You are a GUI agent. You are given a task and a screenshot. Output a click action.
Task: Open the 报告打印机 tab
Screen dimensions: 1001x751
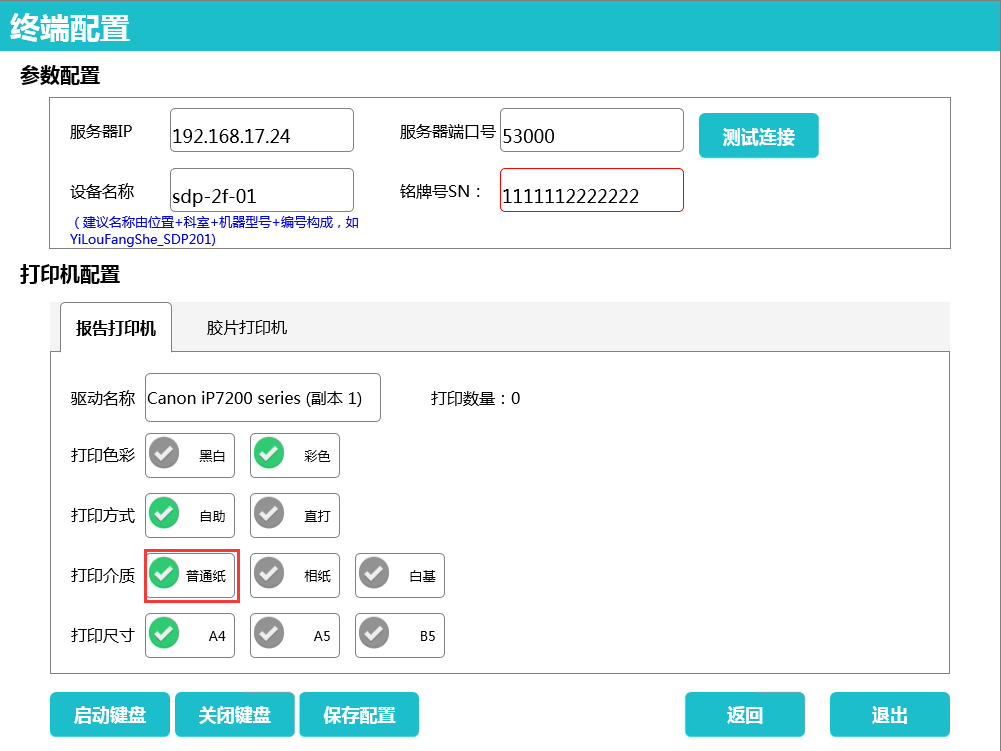116,328
